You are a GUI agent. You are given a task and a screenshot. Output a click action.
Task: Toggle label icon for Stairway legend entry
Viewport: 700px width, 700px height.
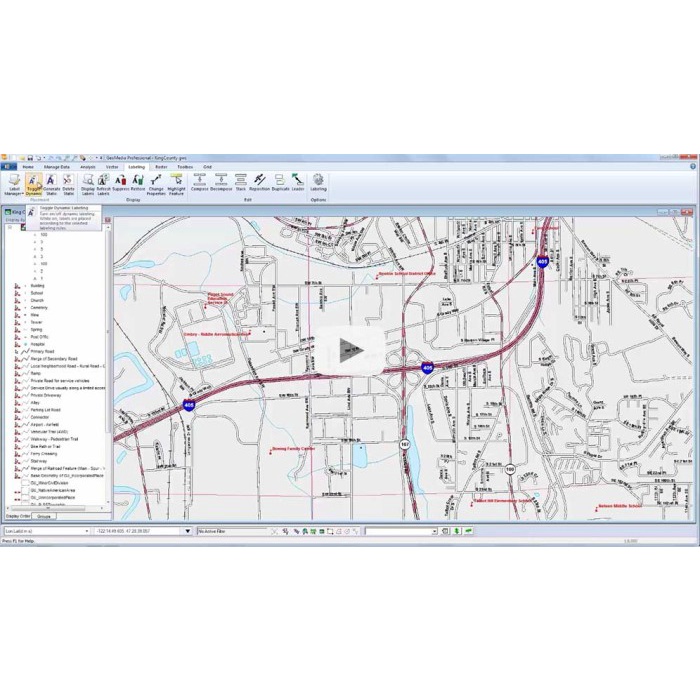pyautogui.click(x=18, y=461)
